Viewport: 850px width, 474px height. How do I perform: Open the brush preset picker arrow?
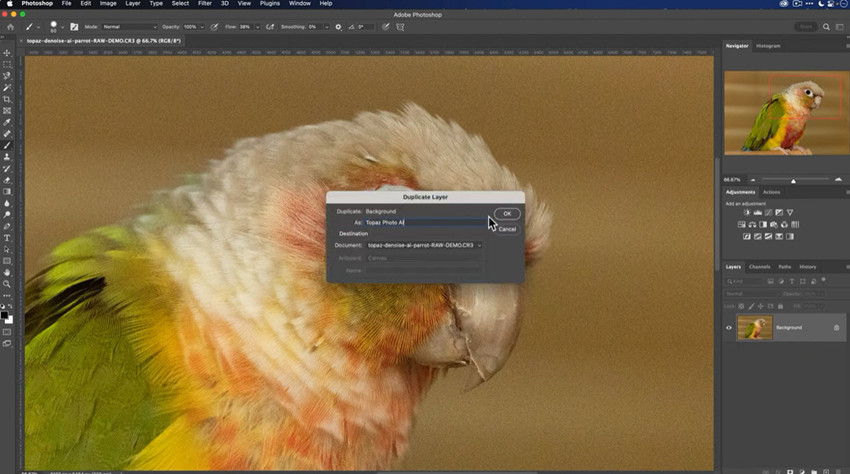tap(62, 27)
